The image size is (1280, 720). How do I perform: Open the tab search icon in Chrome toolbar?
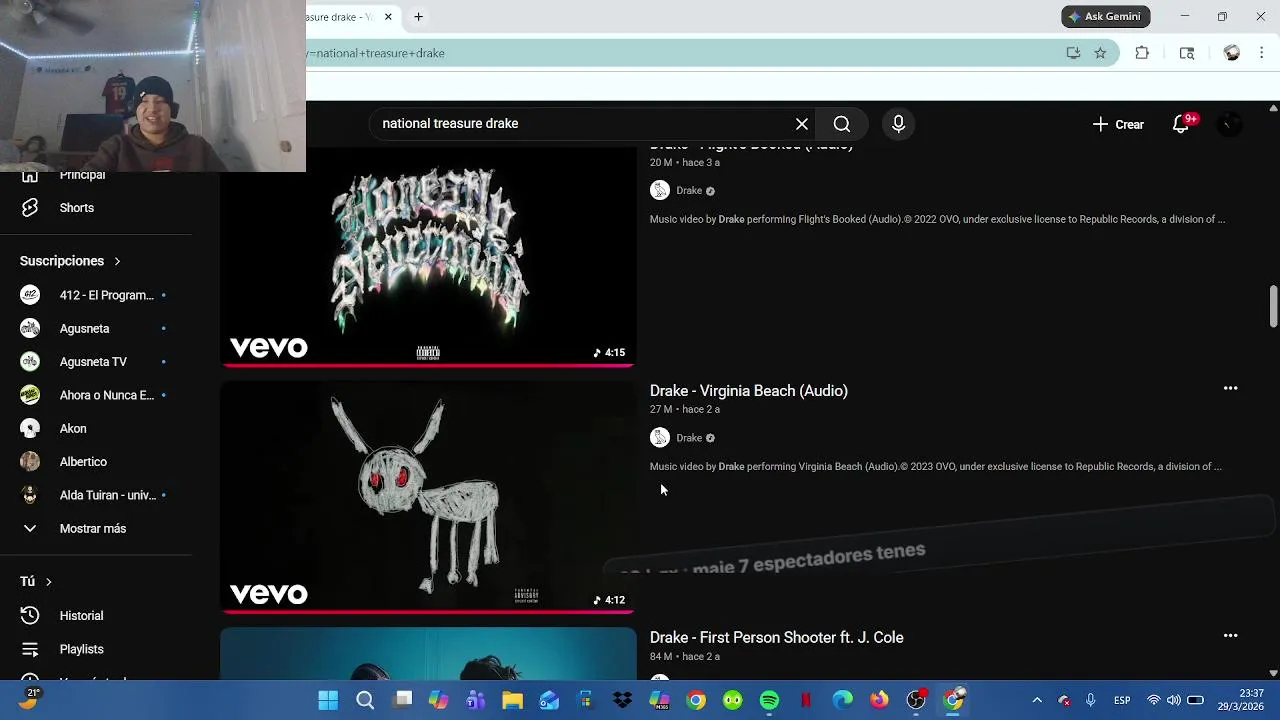click(1187, 53)
